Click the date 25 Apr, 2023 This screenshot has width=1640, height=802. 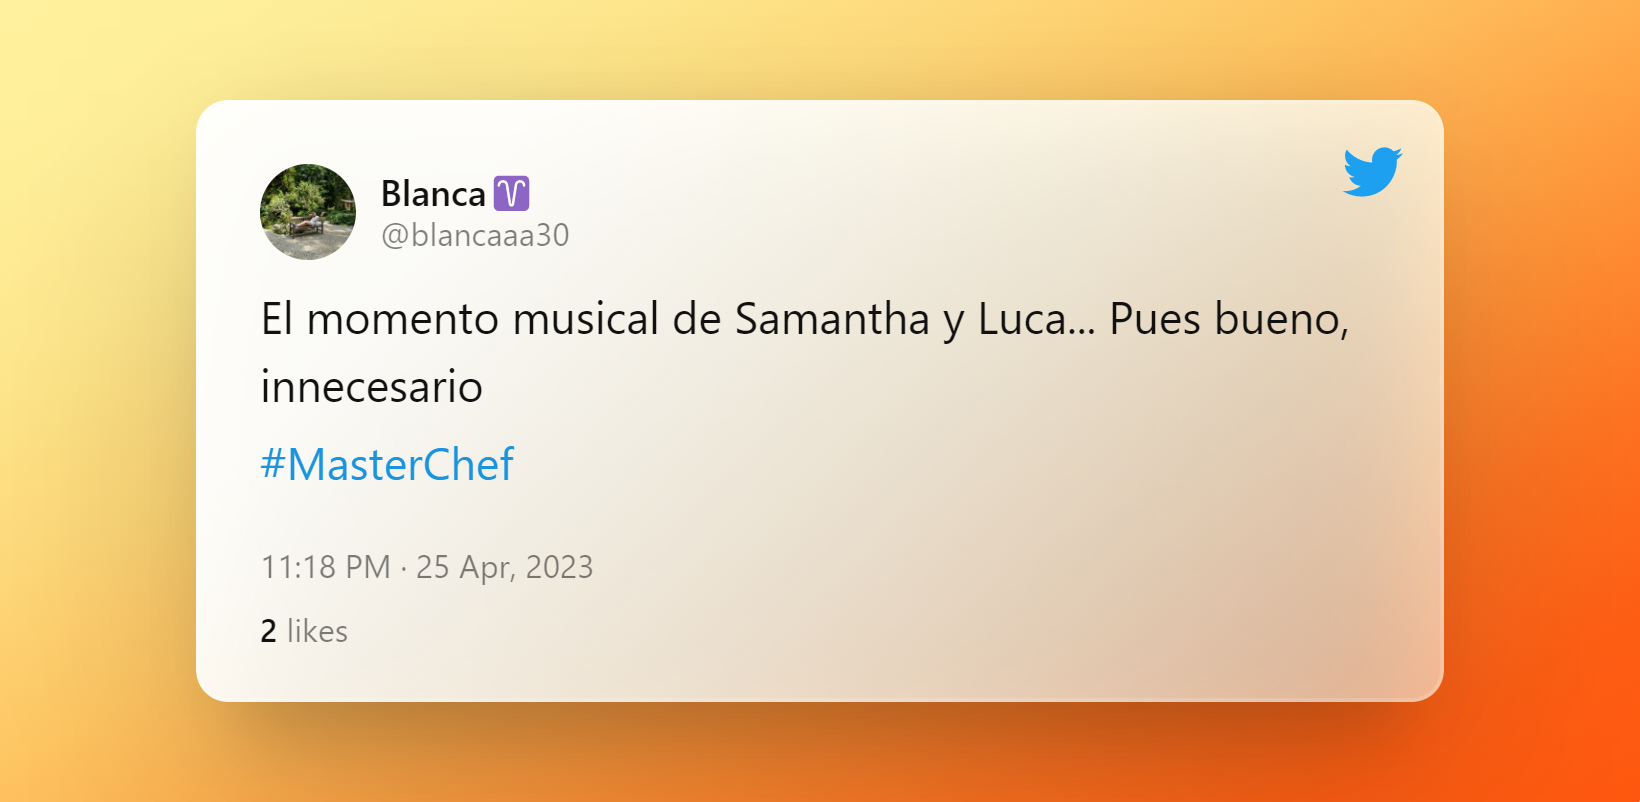point(504,567)
